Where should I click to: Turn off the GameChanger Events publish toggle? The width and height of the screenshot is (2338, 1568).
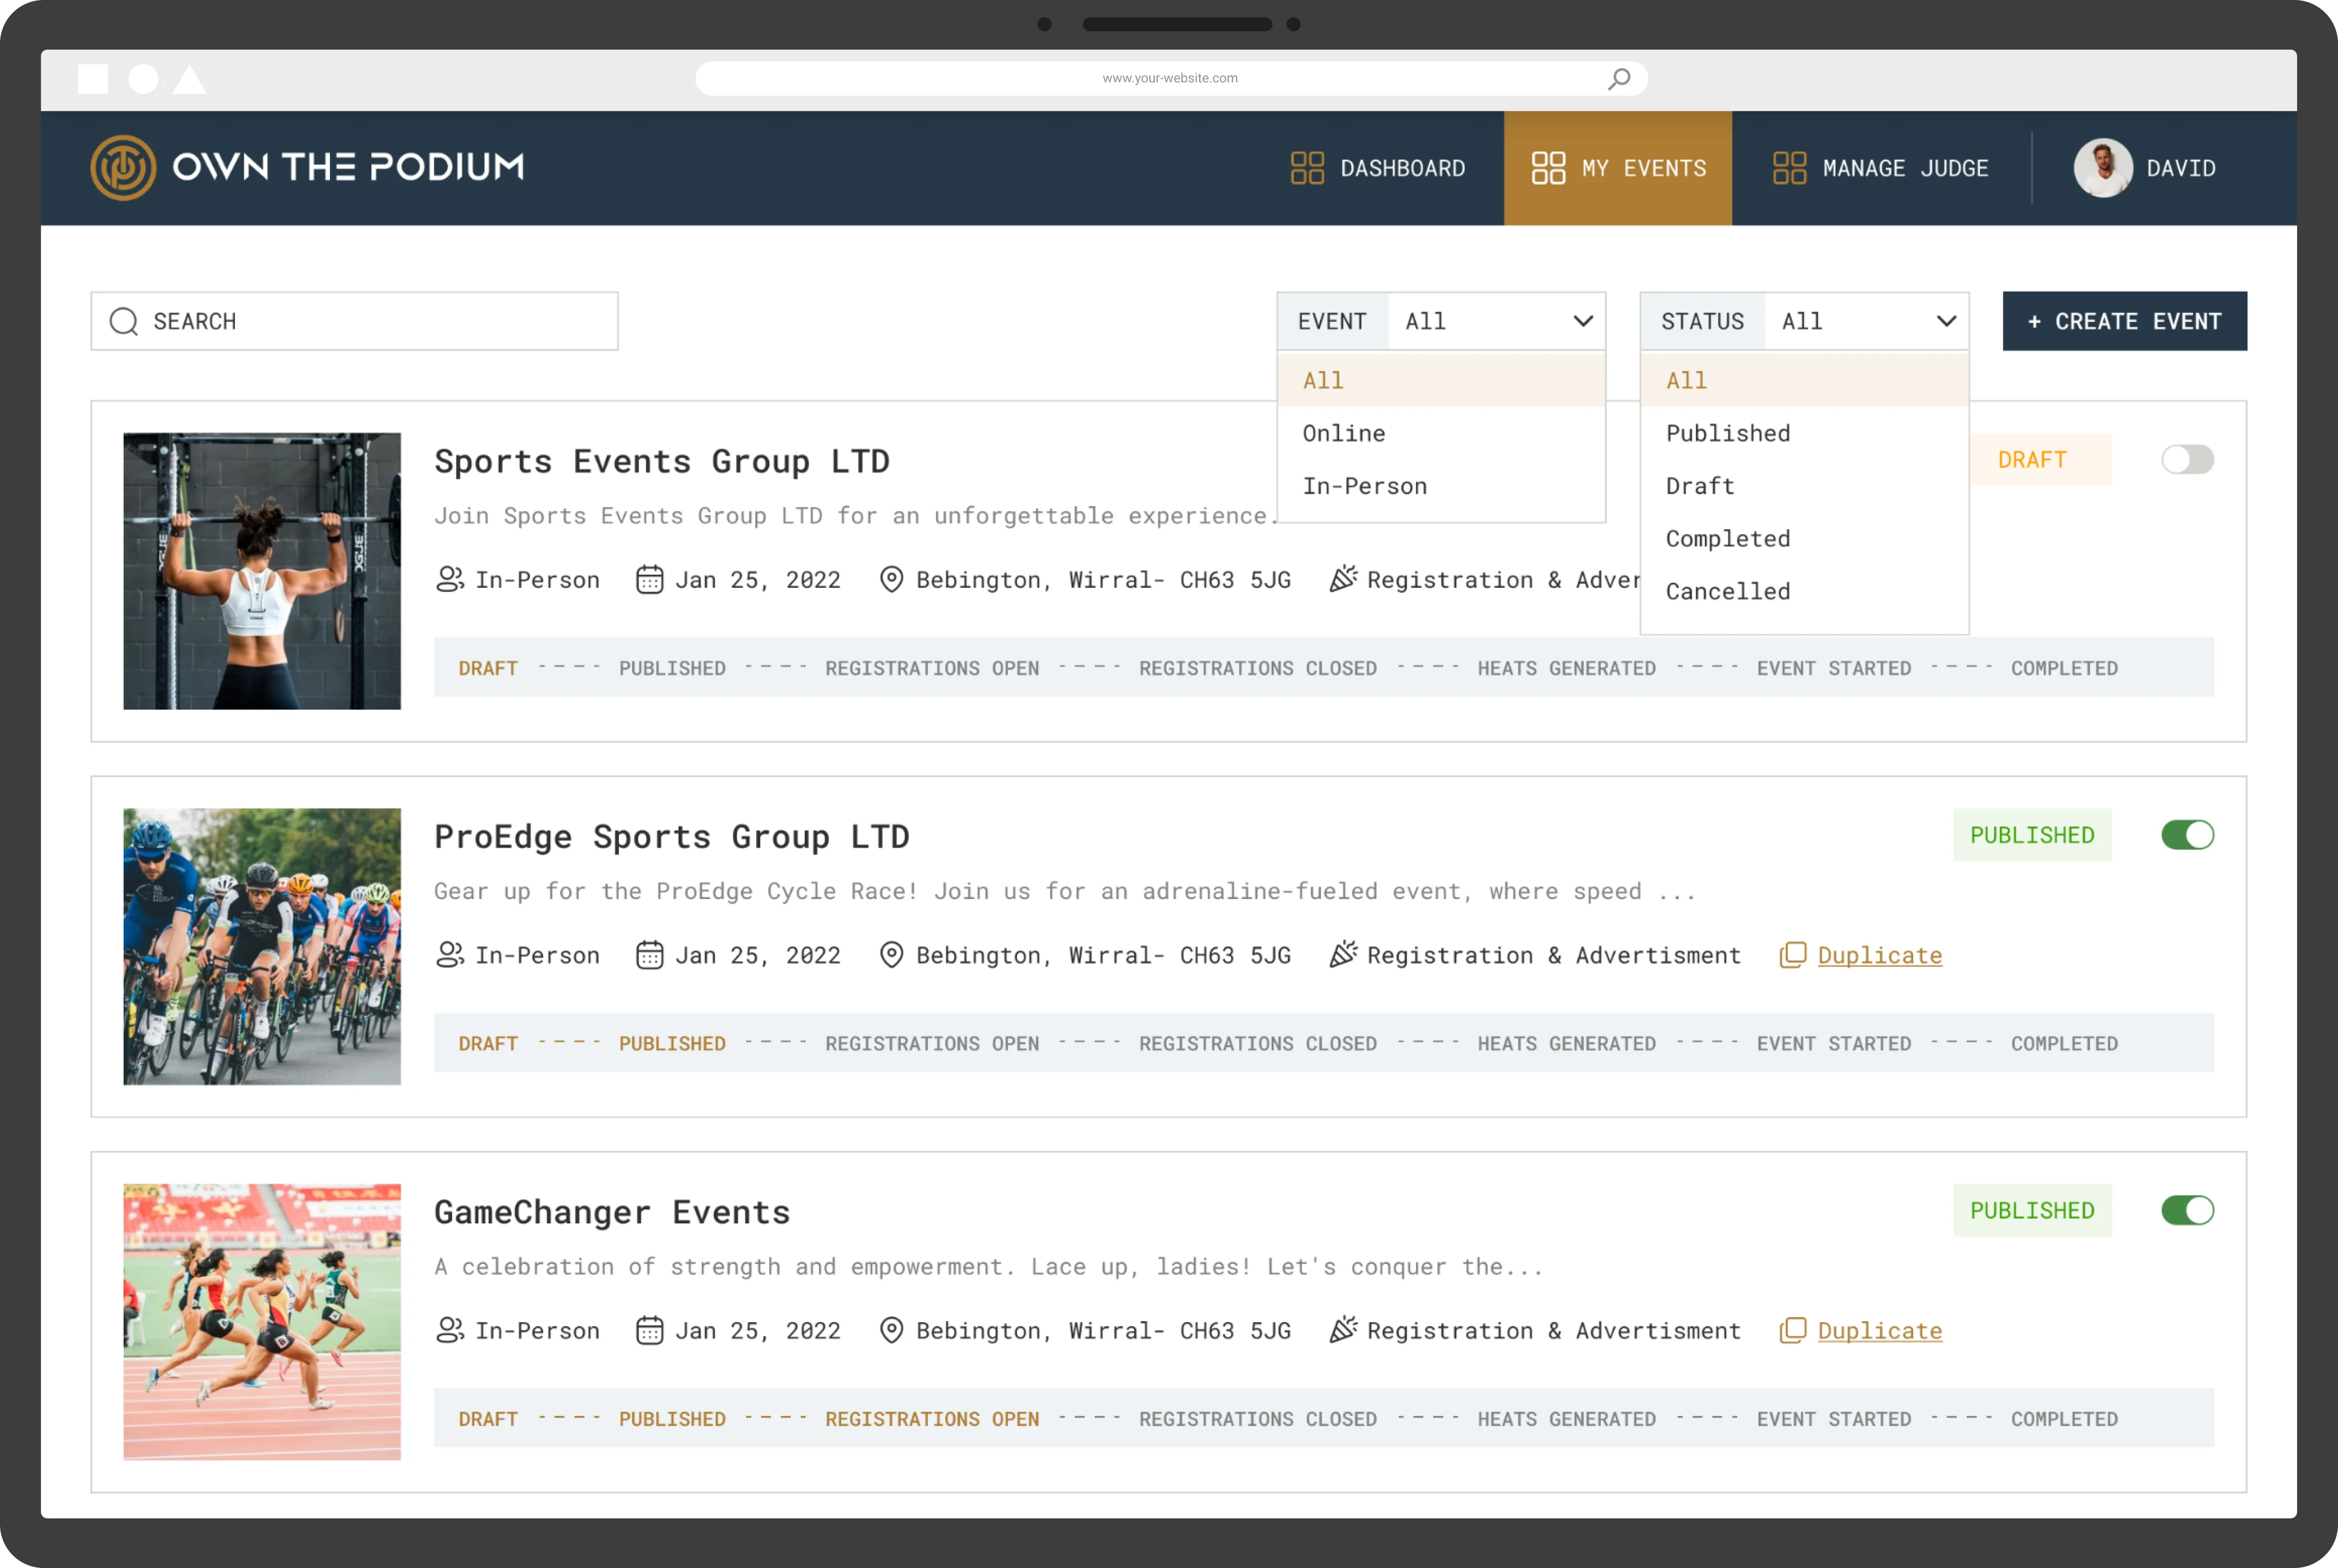tap(2187, 1210)
